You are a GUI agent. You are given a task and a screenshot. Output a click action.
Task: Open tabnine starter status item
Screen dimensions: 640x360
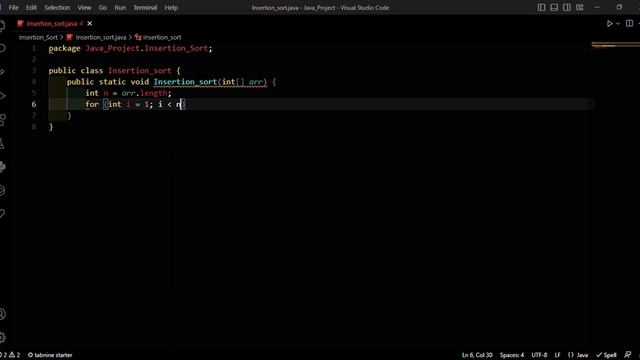[x=50, y=355]
